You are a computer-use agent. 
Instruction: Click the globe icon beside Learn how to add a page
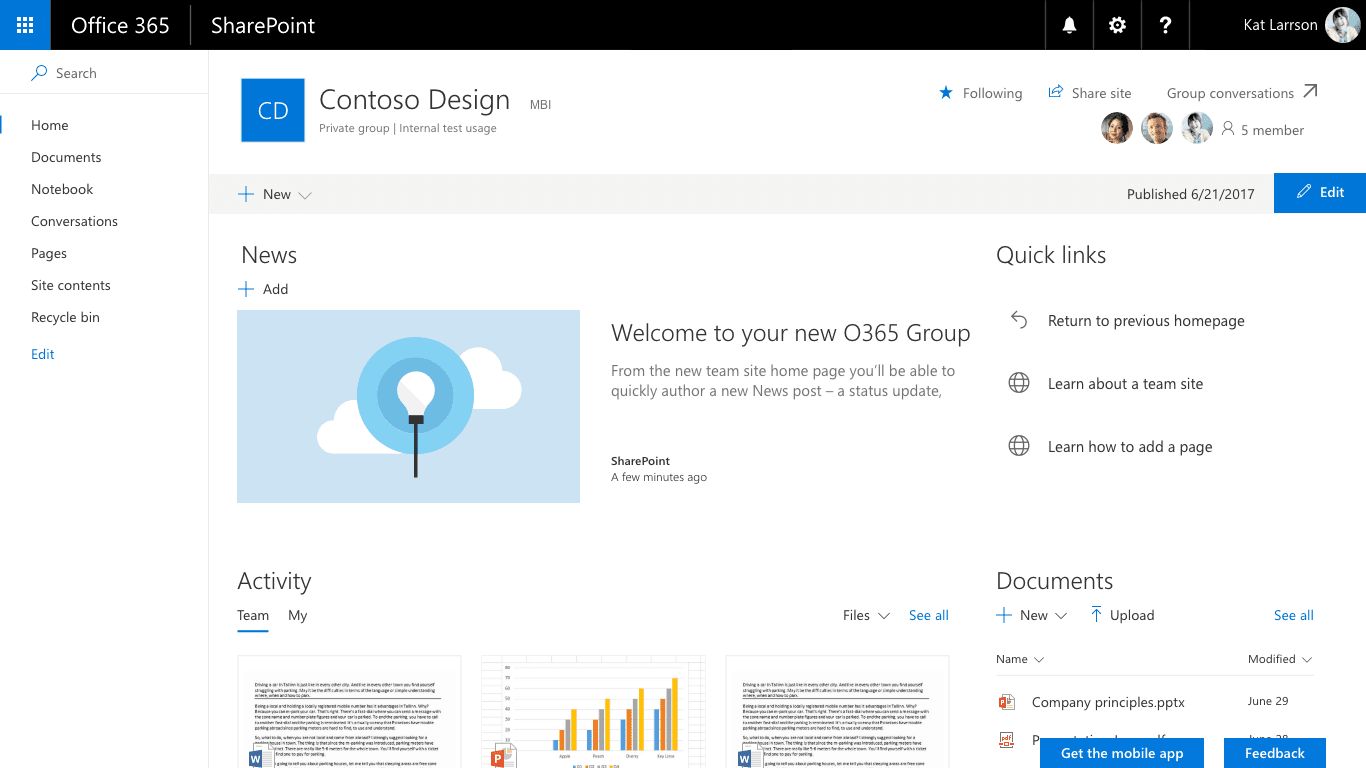[1019, 446]
